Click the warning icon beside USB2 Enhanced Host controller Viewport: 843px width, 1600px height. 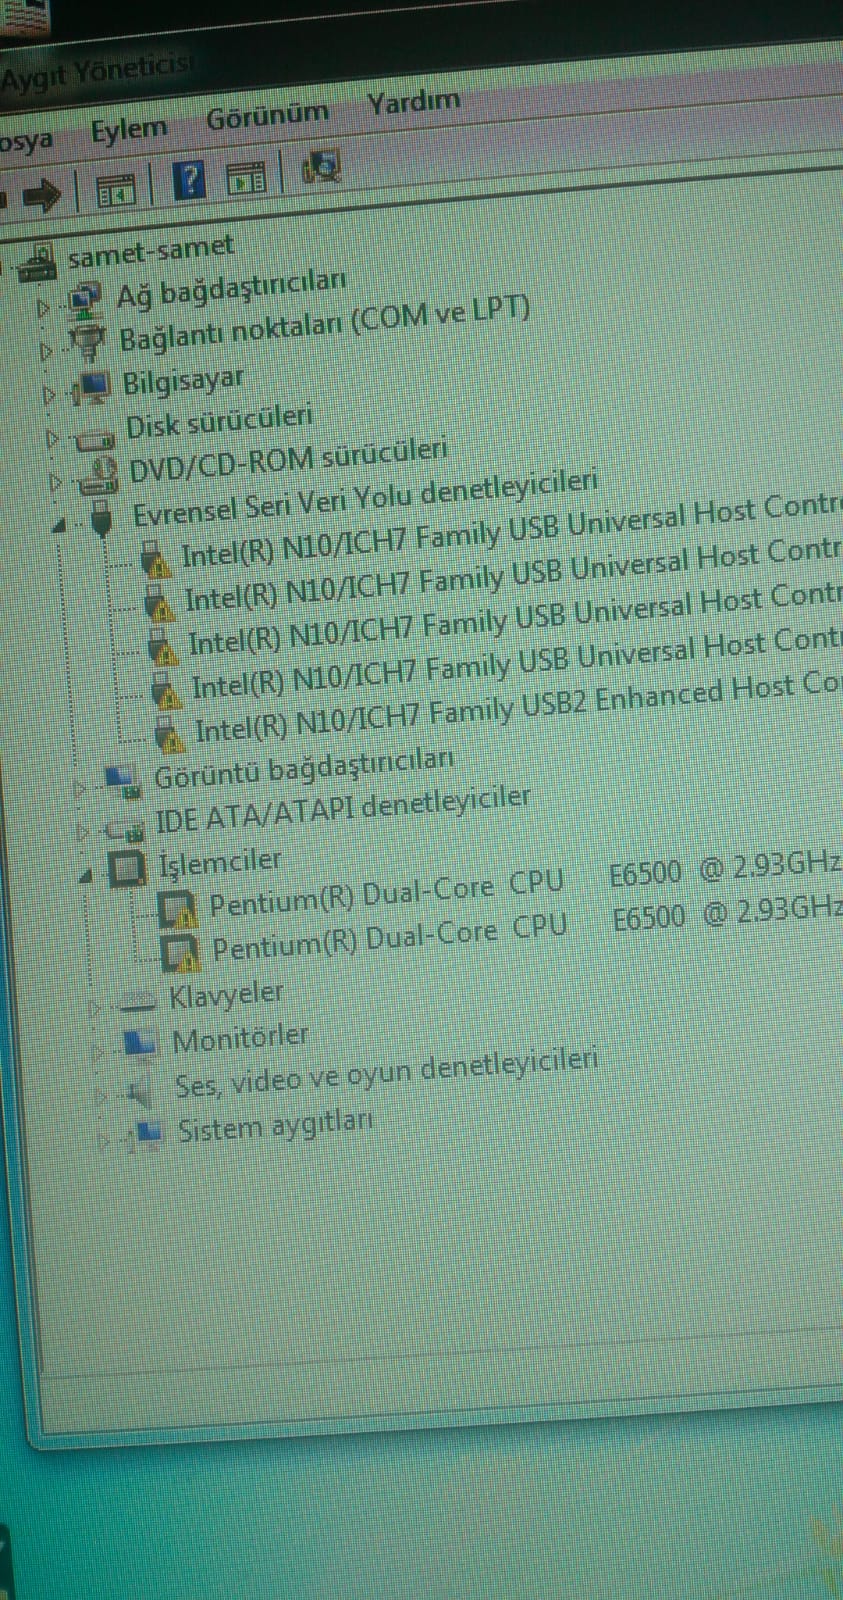[170, 734]
